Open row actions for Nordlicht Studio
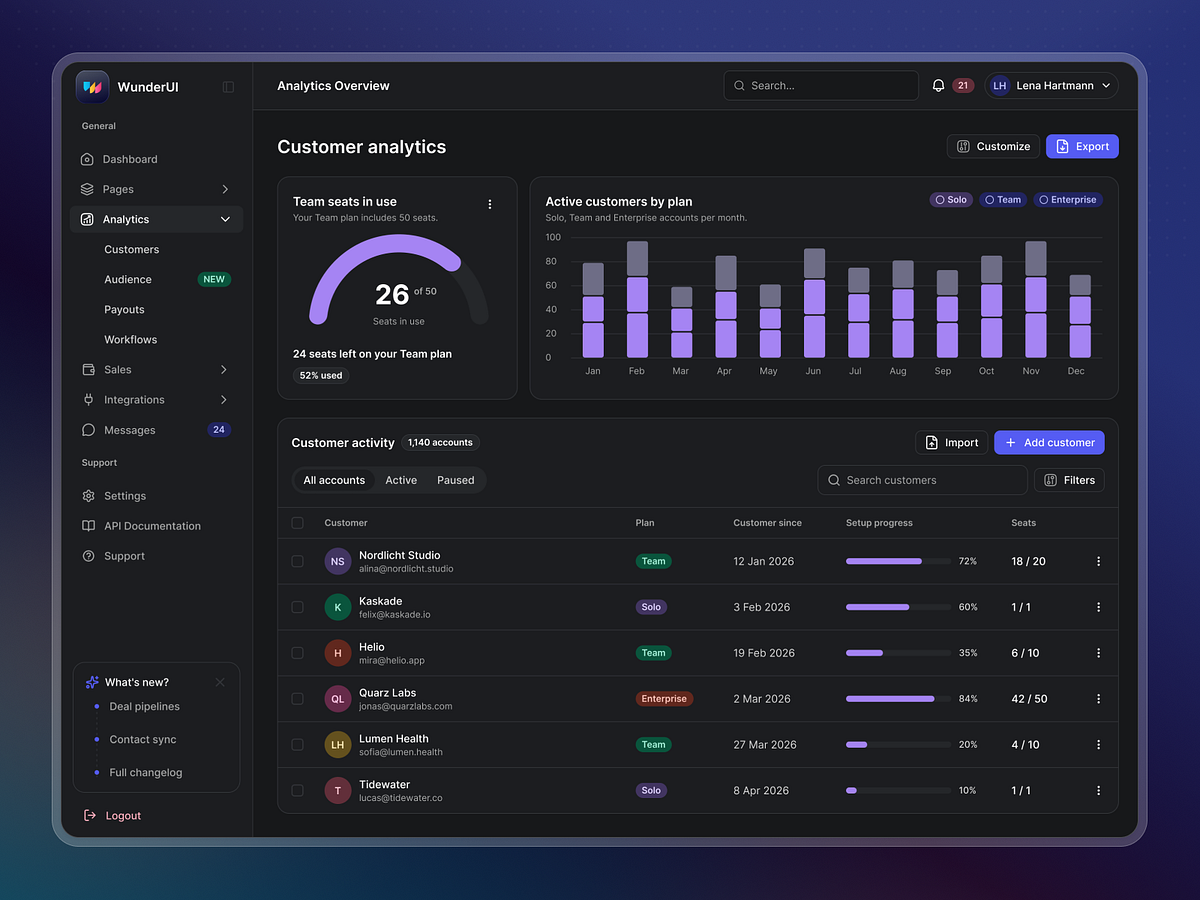 pos(1098,561)
